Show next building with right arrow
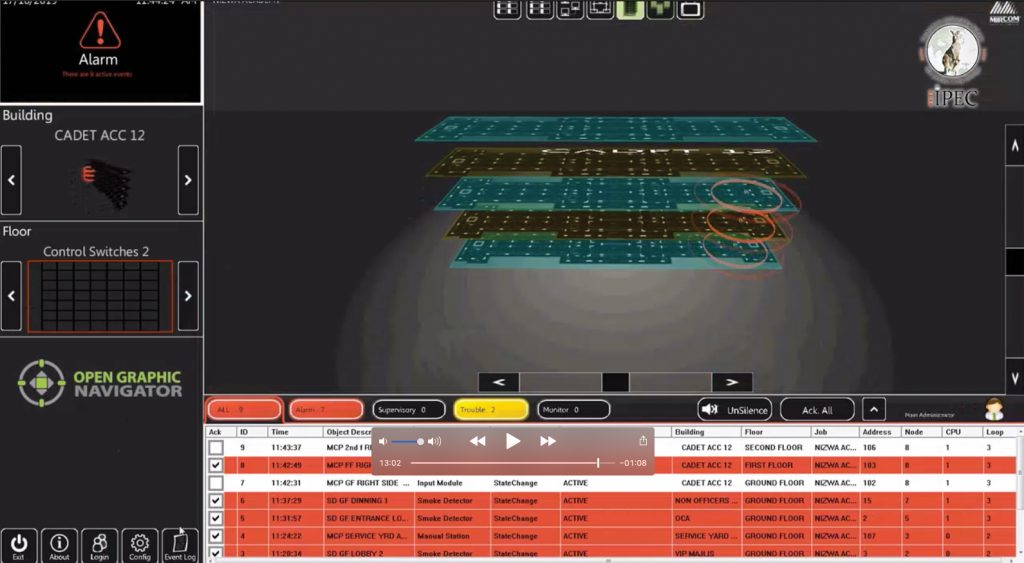1024x563 pixels. 188,180
